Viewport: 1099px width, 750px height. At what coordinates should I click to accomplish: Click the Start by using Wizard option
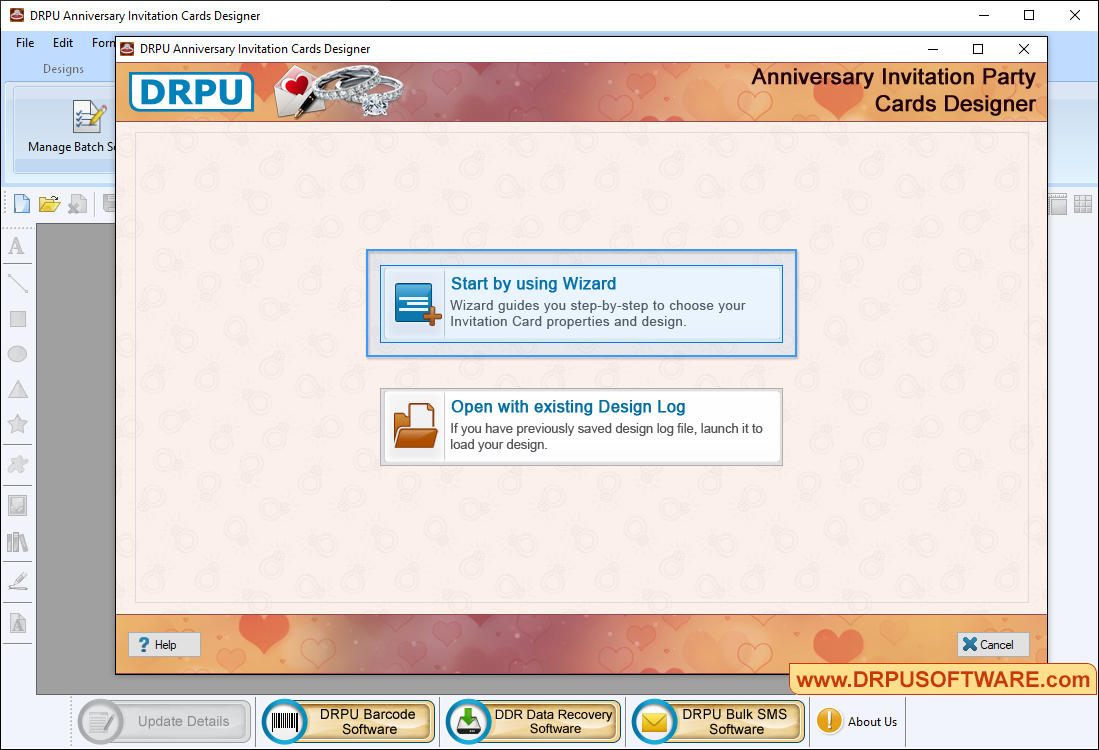point(581,304)
